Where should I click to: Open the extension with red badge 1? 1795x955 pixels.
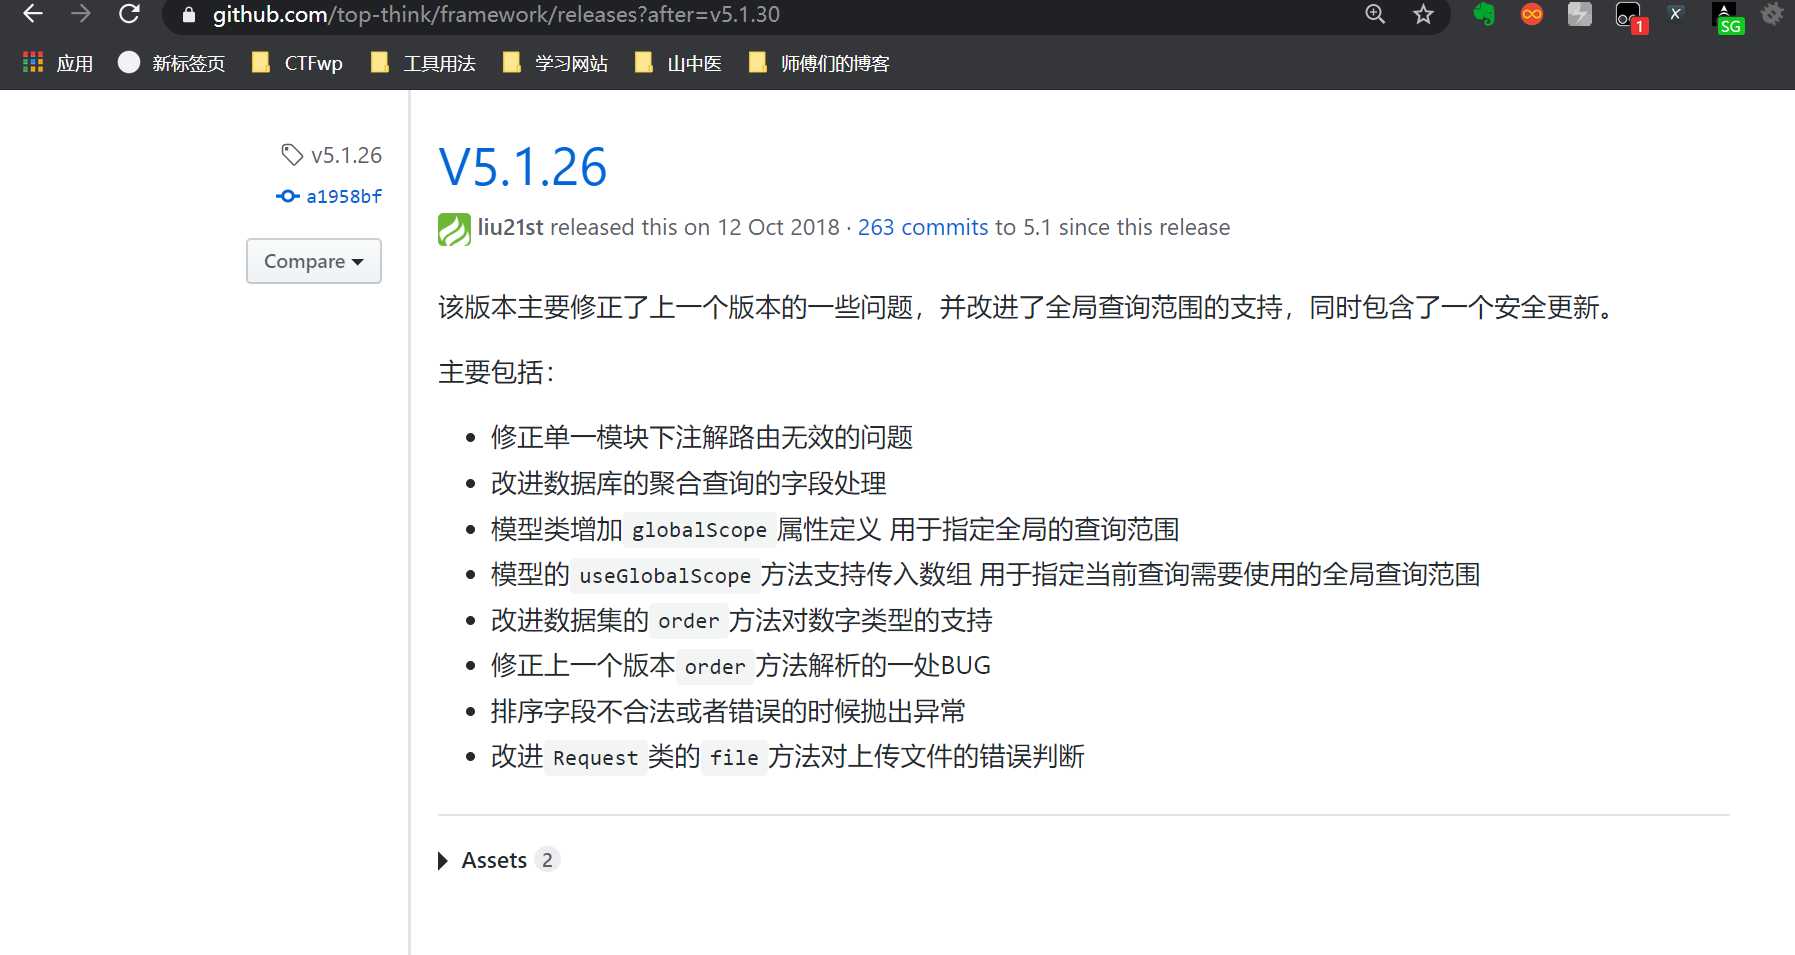pos(1630,17)
